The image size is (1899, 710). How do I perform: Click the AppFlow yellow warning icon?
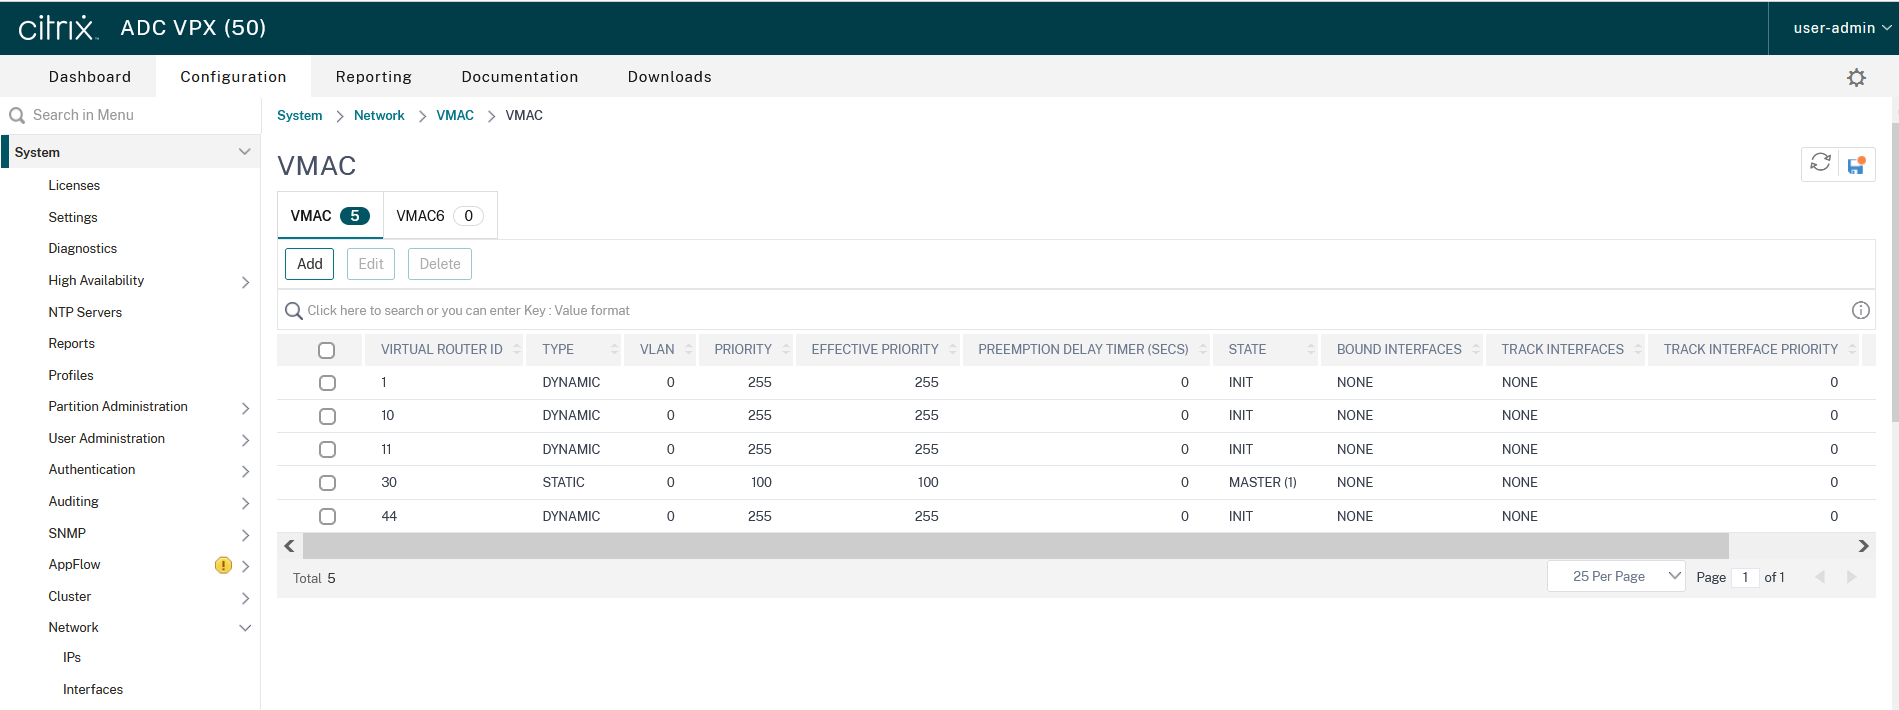pyautogui.click(x=223, y=565)
